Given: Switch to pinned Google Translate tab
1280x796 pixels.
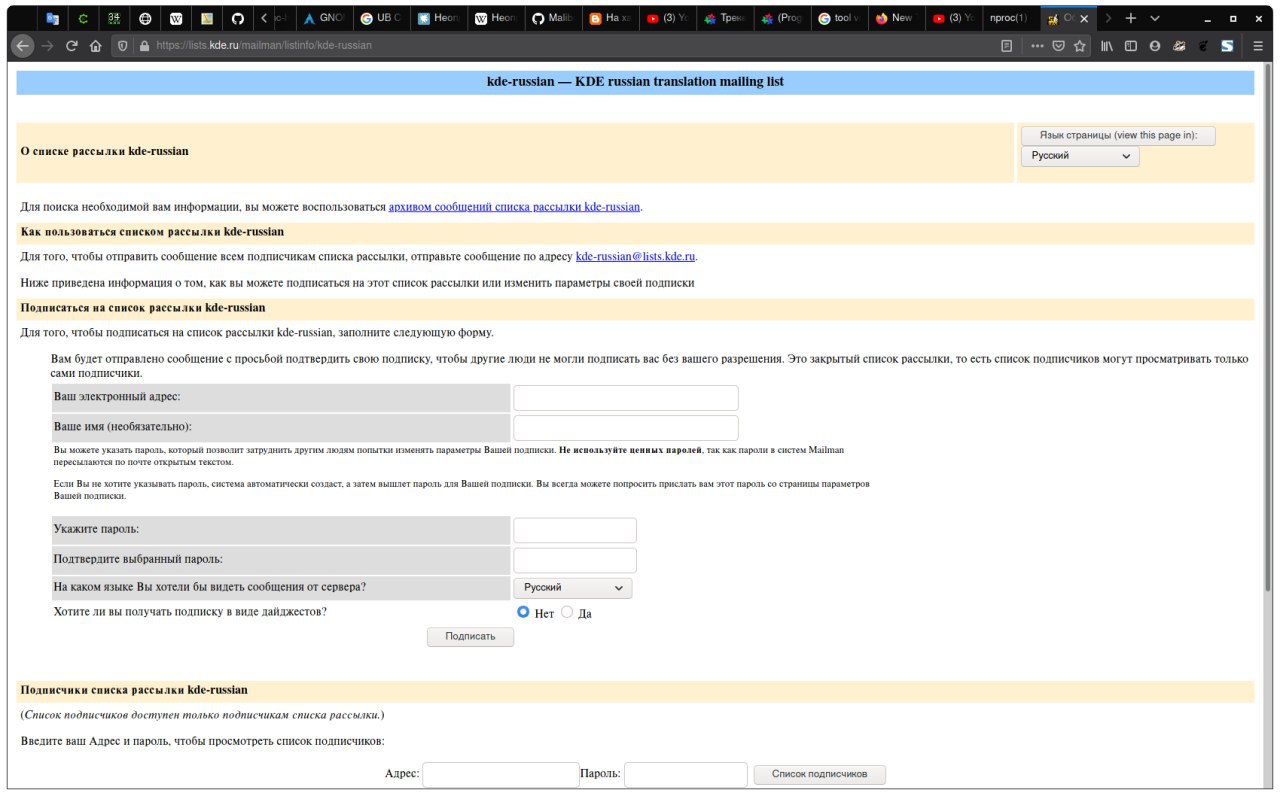Looking at the screenshot, I should (52, 18).
